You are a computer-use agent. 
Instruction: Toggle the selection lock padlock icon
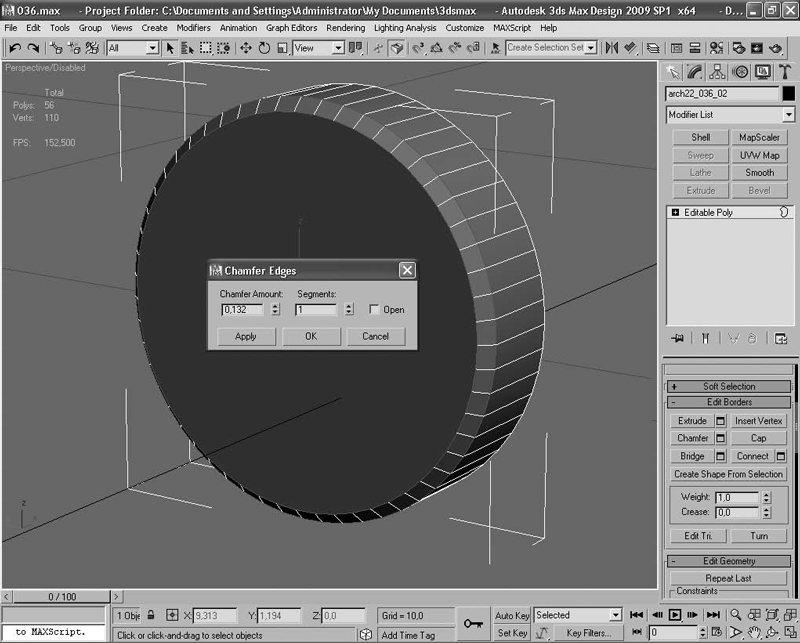click(x=151, y=616)
